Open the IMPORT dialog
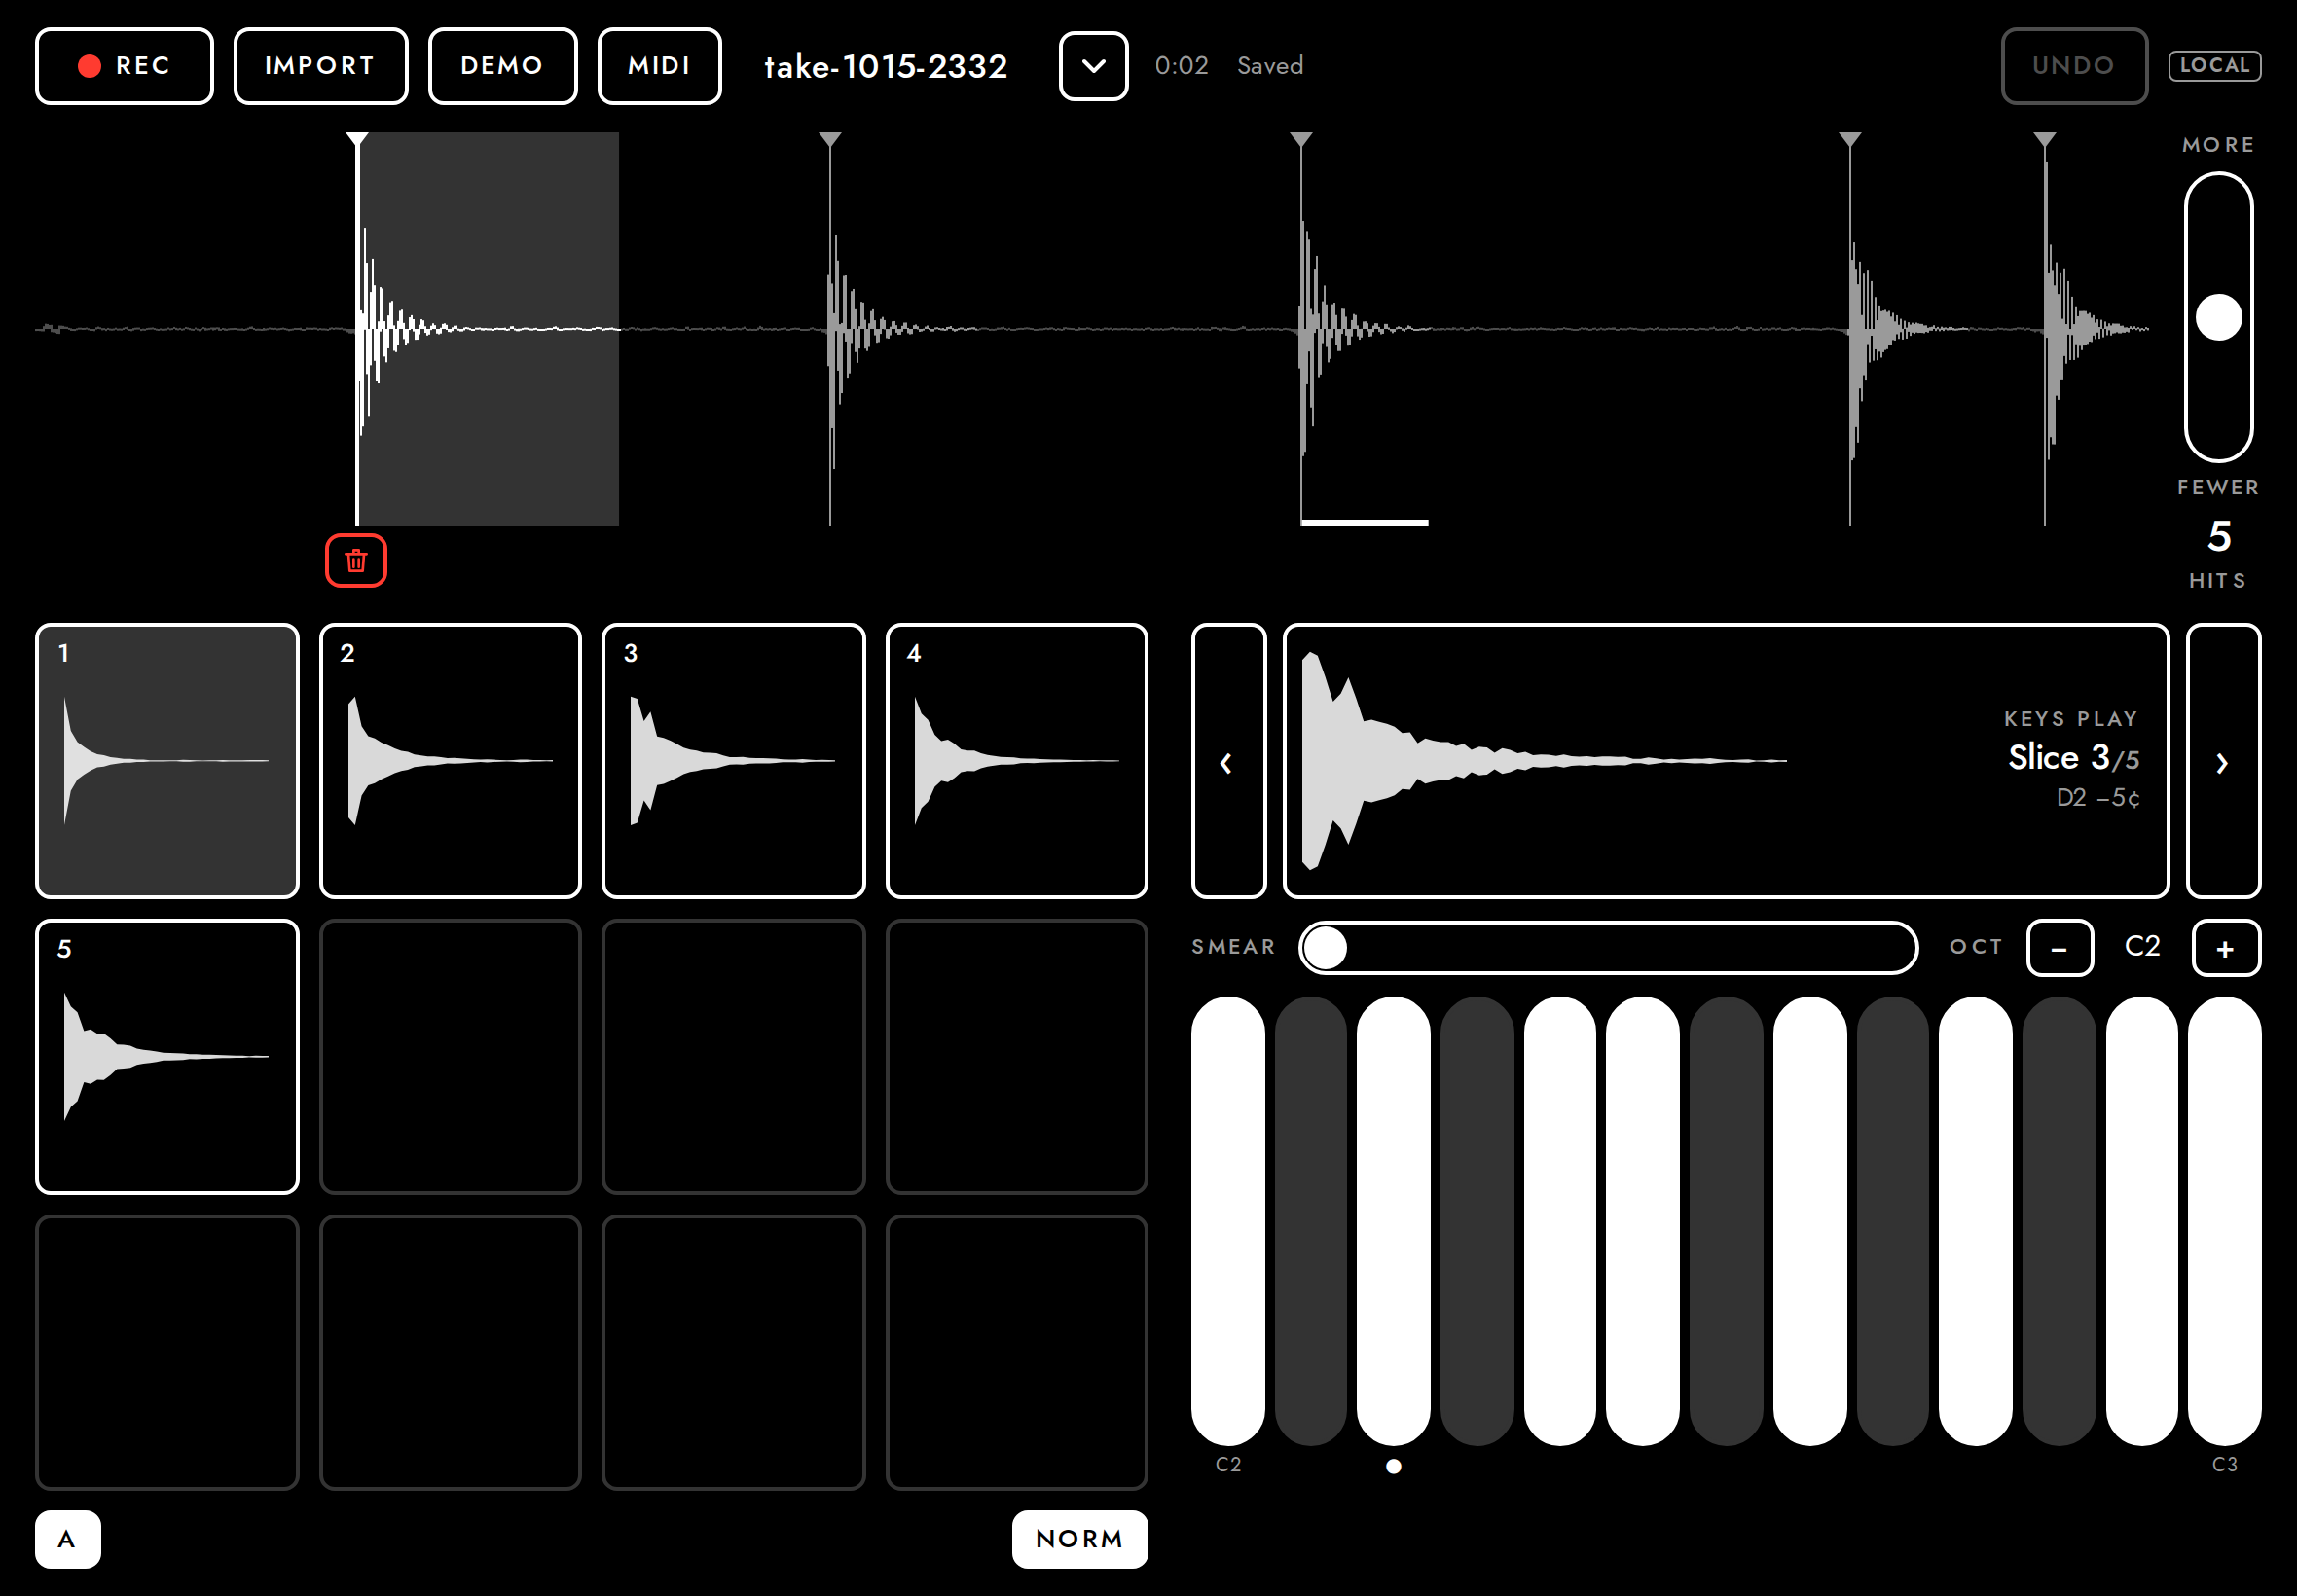This screenshot has width=2297, height=1596. pyautogui.click(x=320, y=66)
